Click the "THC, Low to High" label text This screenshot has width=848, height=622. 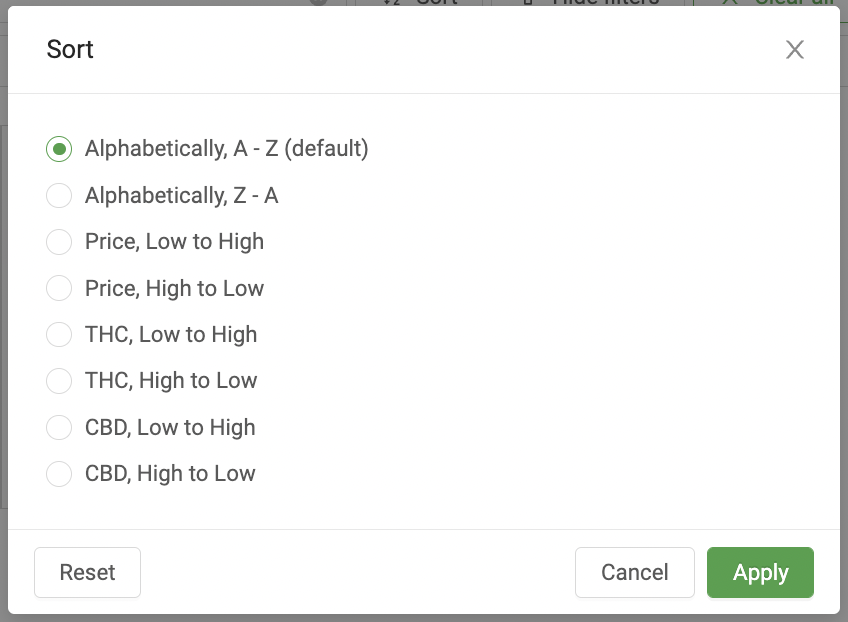[x=171, y=335]
